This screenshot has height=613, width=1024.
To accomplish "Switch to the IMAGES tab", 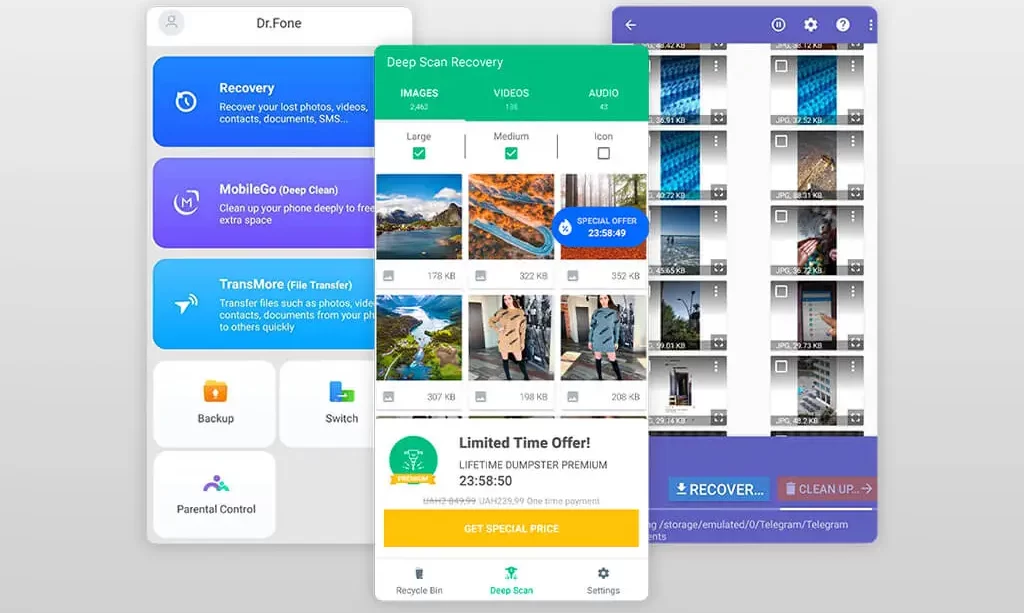I will (419, 99).
